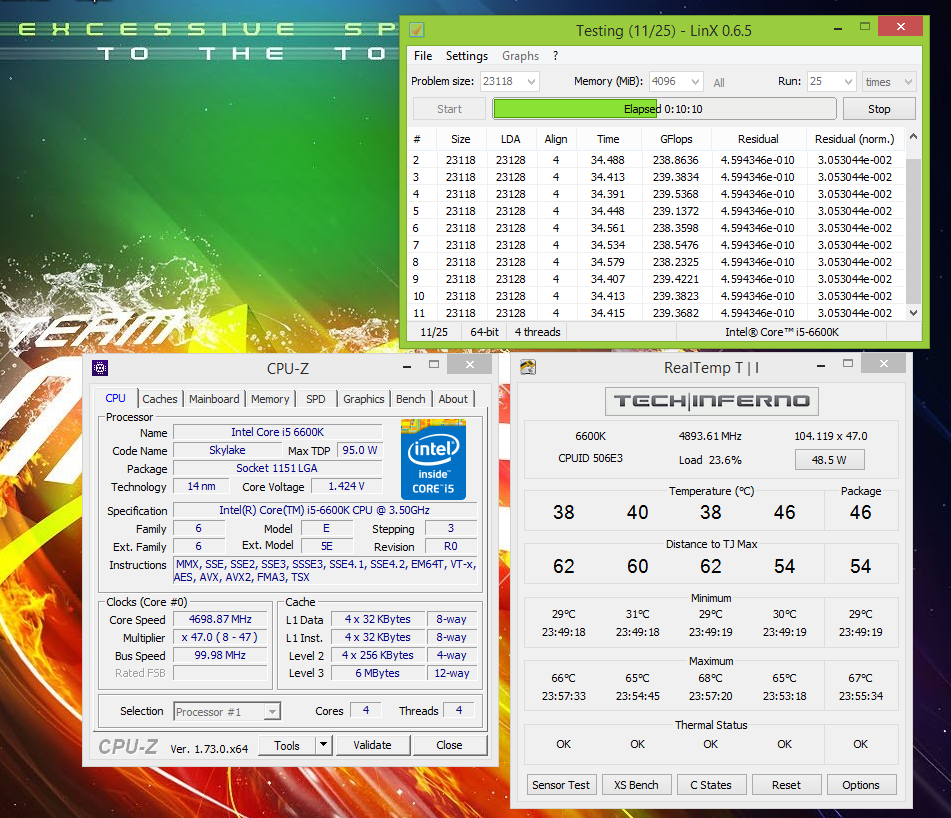951x818 pixels.
Task: Open C States in RealTemp
Action: click(x=711, y=785)
